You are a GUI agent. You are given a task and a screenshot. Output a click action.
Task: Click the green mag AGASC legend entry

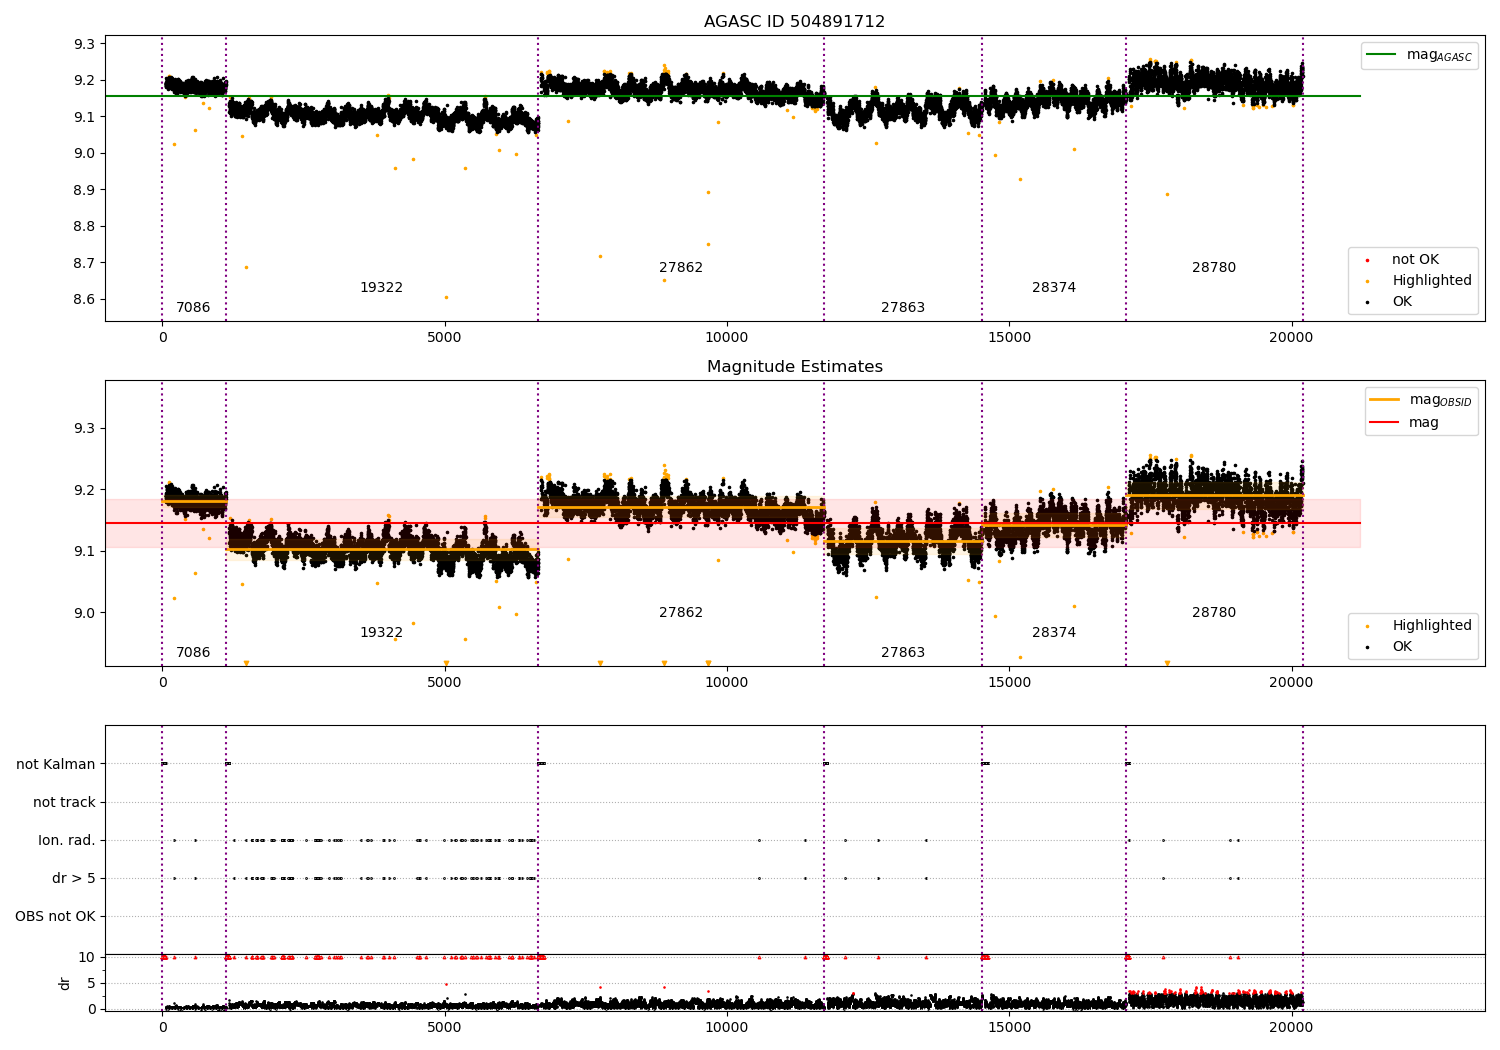[1419, 55]
